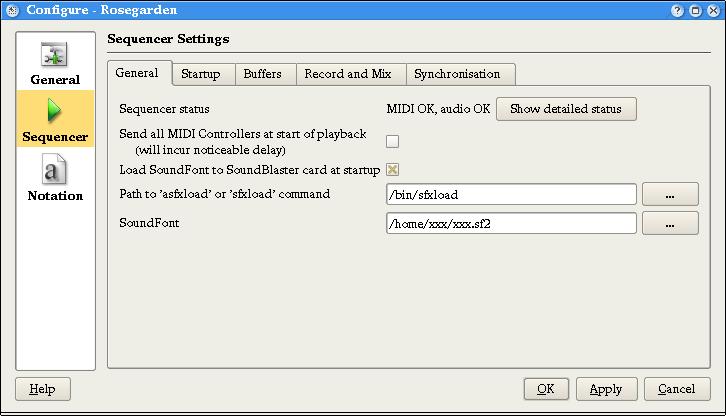
Task: Close the Configure dialog via title bar X
Action: click(713, 10)
